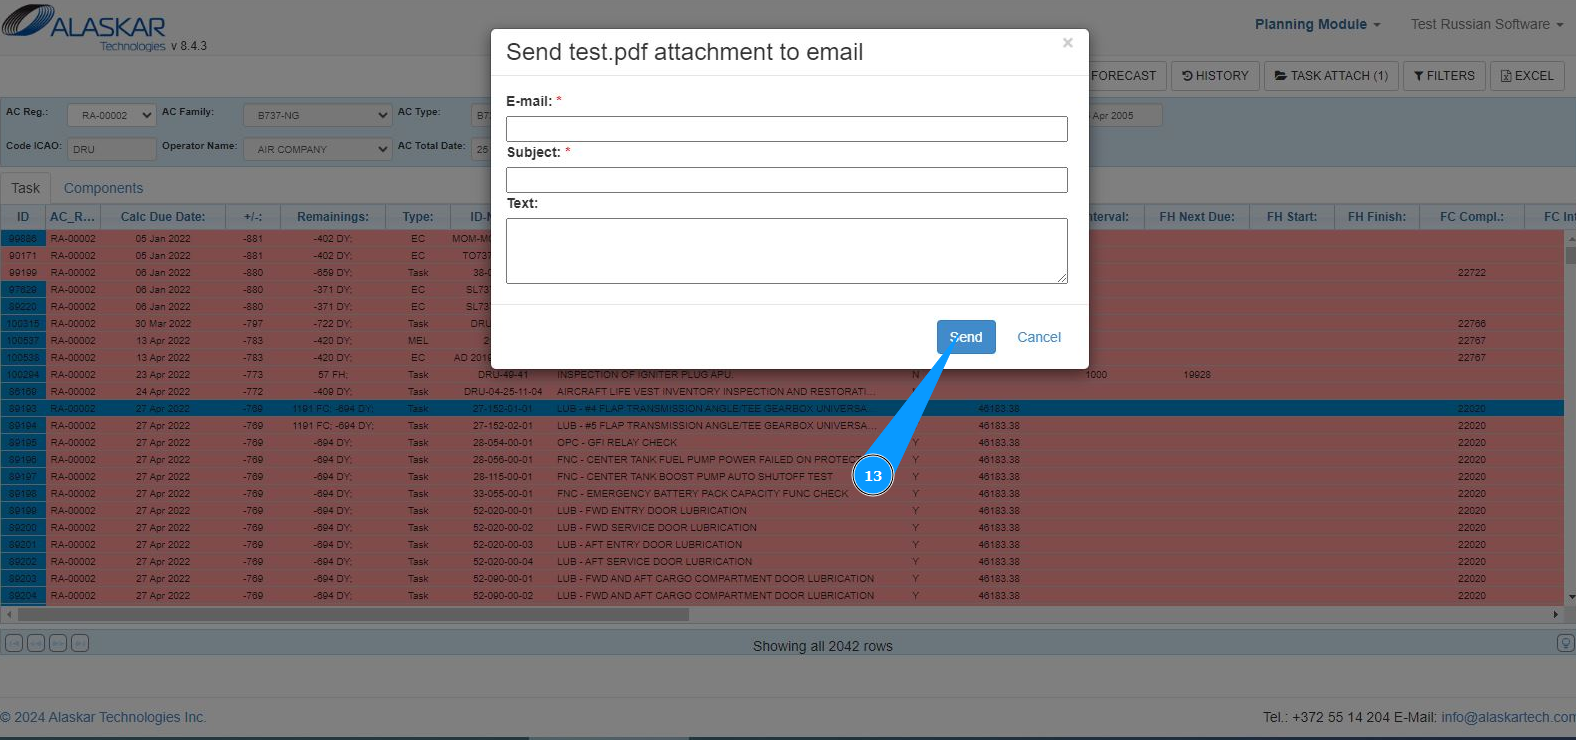
Task: Click 'FNC - EMERGENCY BATTERY PACK CAPACITY FUNC CHECK'
Action: tap(702, 494)
